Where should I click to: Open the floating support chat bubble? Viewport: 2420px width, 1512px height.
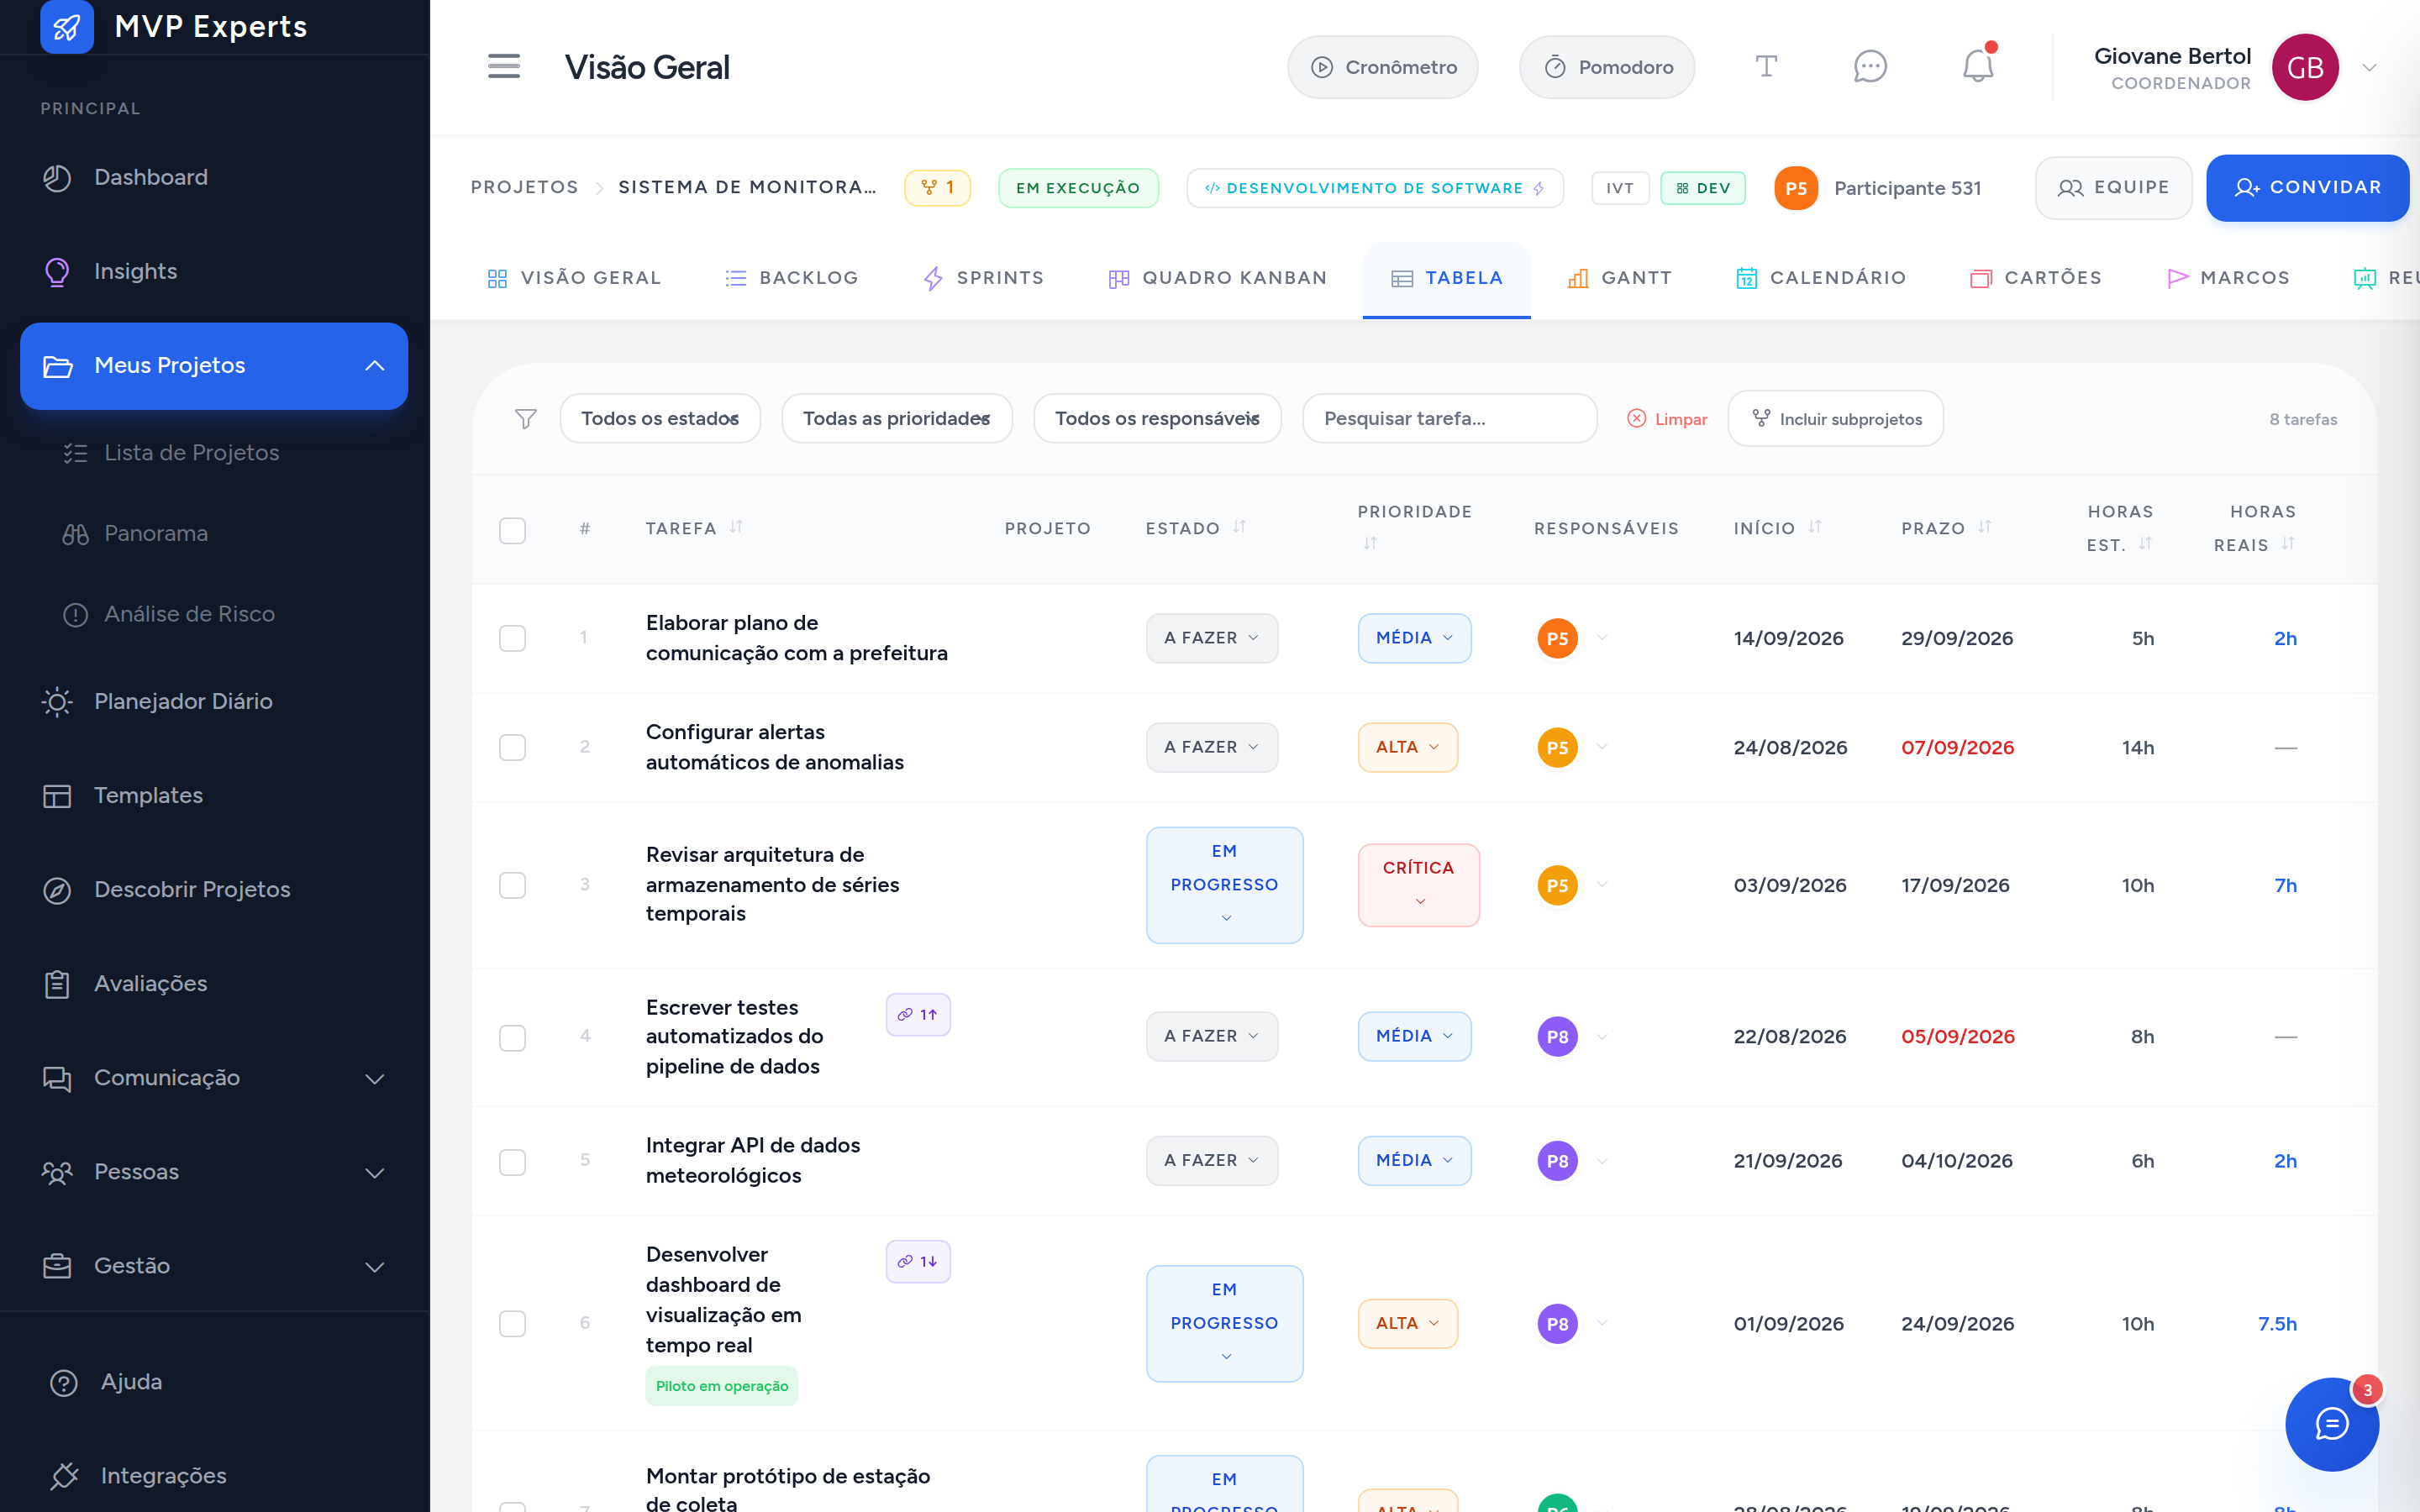point(2332,1424)
